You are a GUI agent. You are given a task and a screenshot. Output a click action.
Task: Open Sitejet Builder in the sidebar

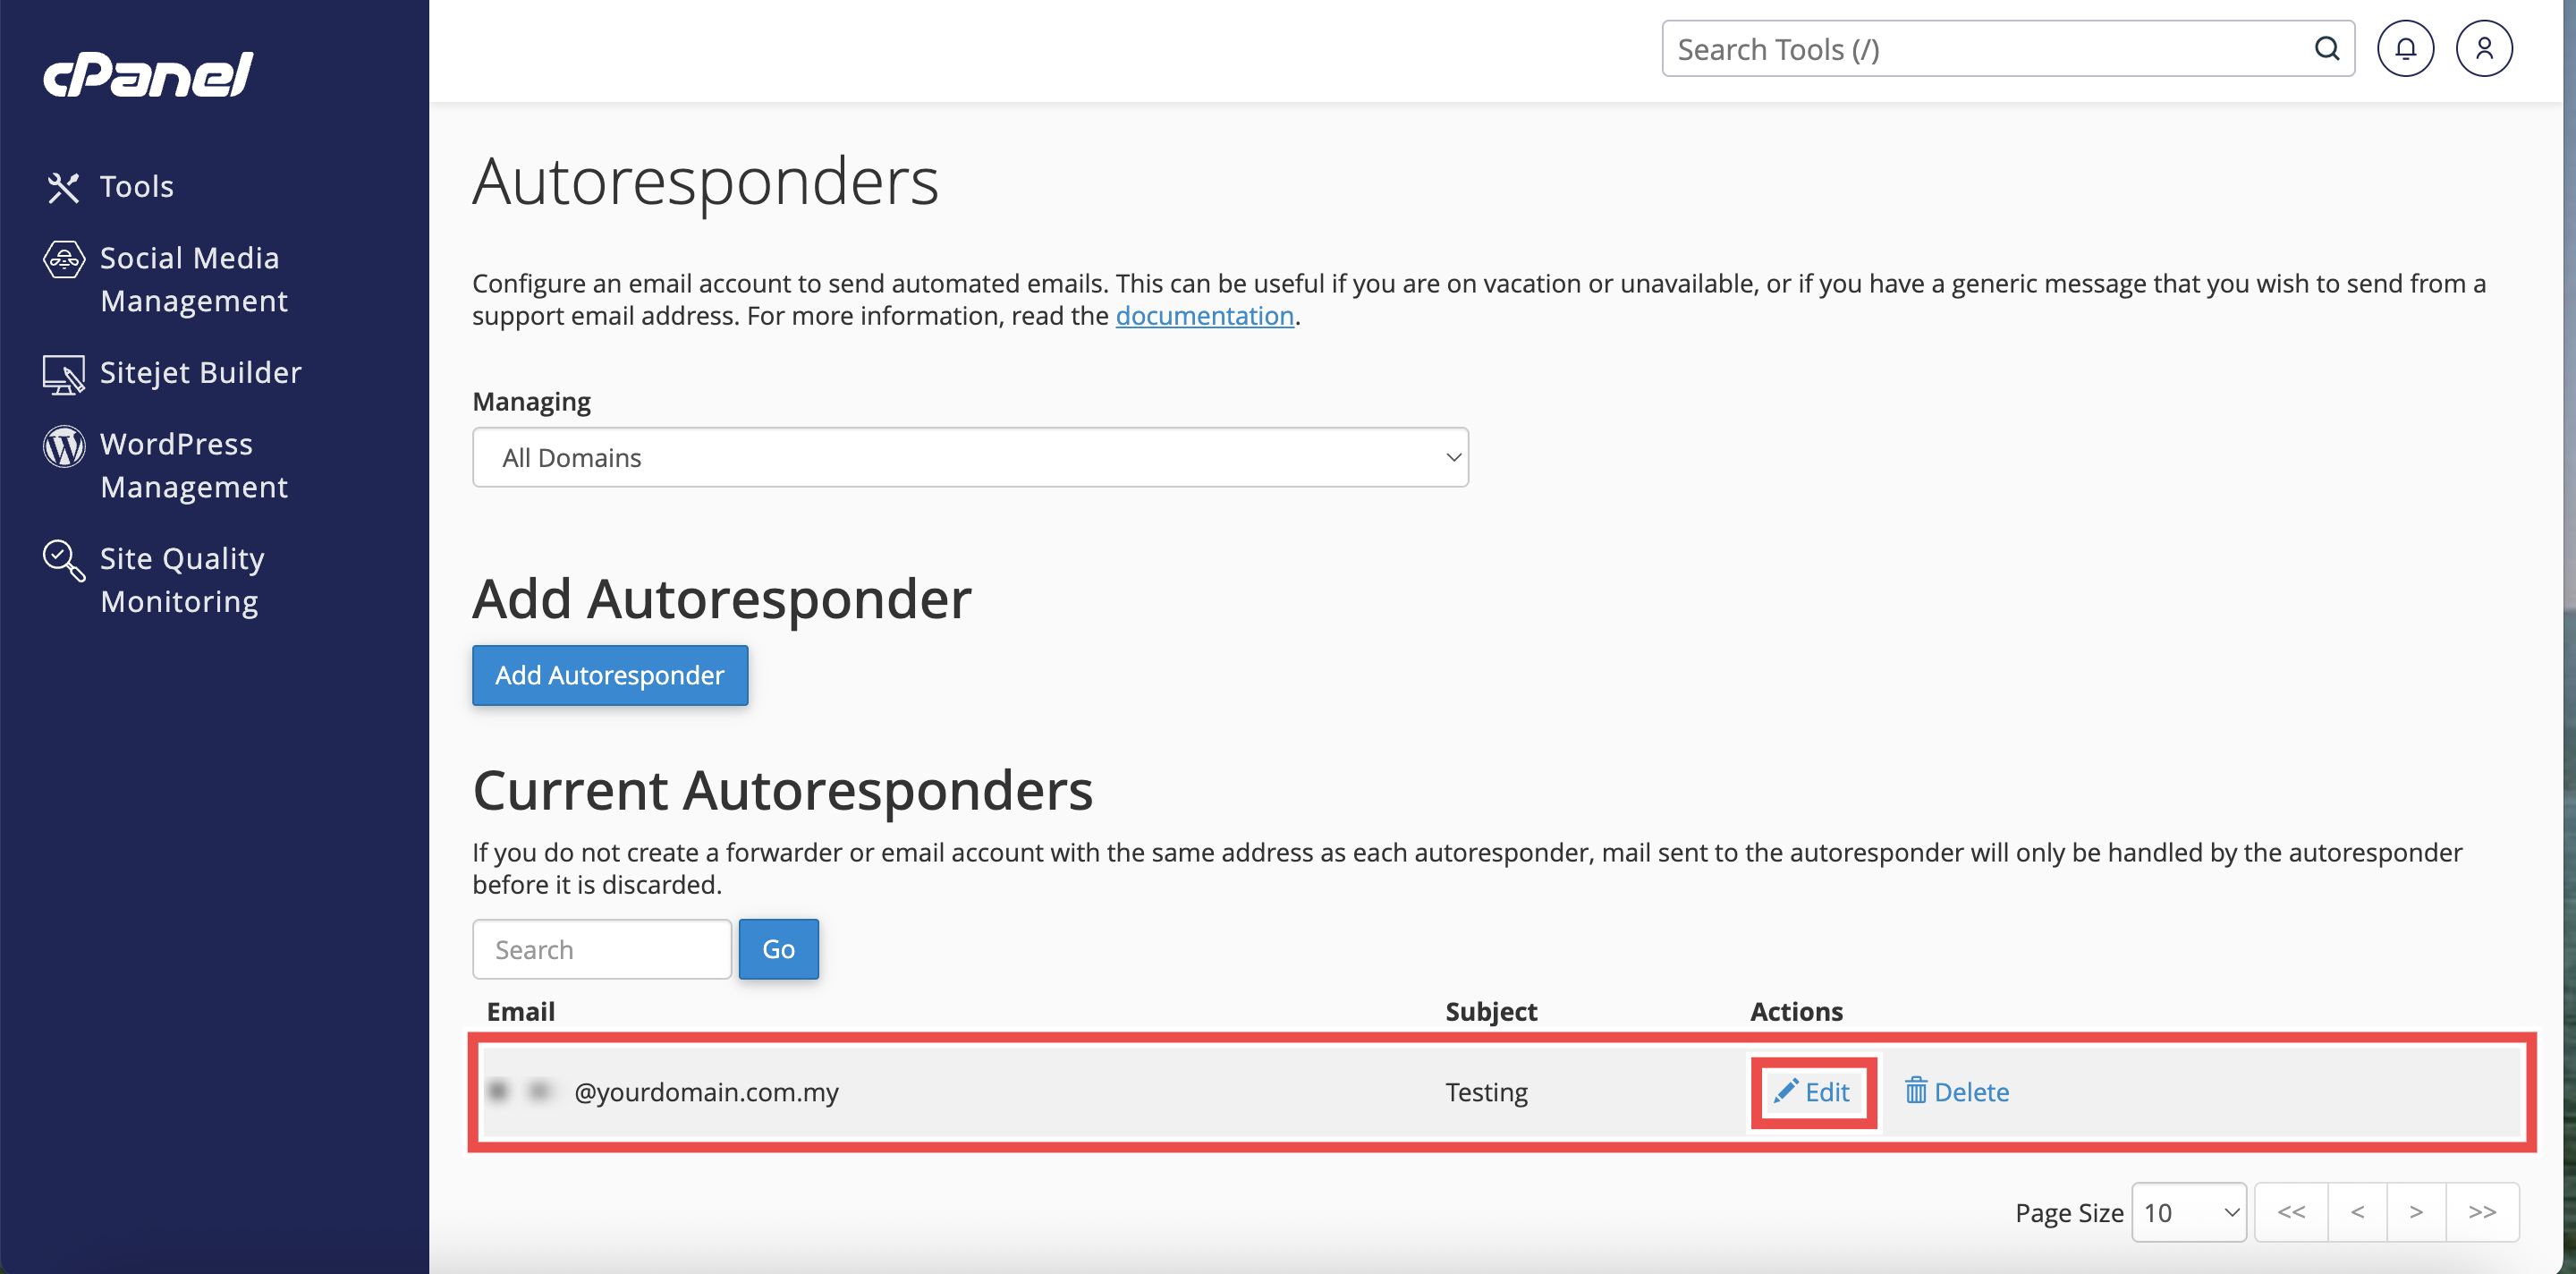tap(200, 372)
